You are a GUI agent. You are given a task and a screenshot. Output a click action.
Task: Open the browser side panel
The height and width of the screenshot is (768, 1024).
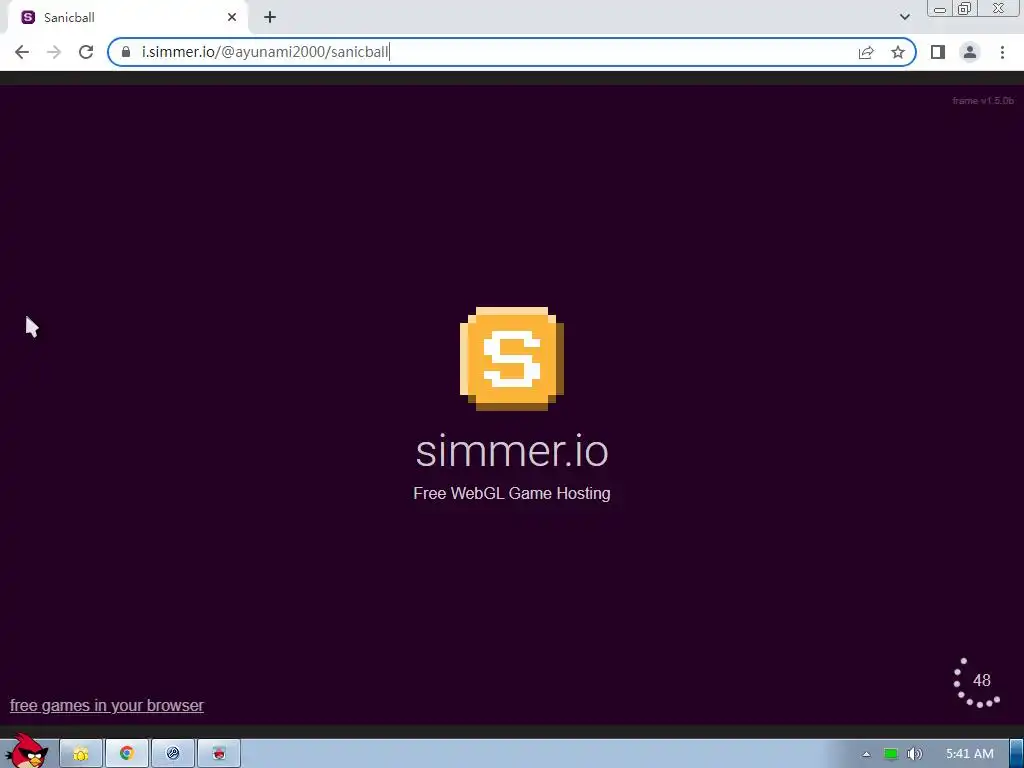pos(938,52)
